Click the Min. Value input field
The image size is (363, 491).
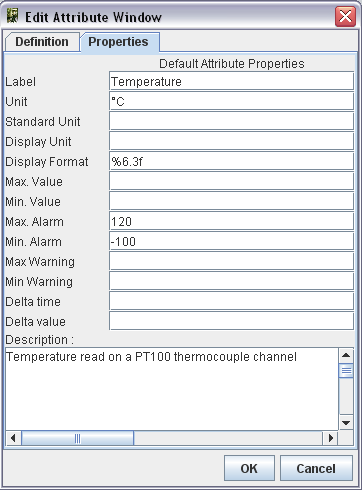232,201
